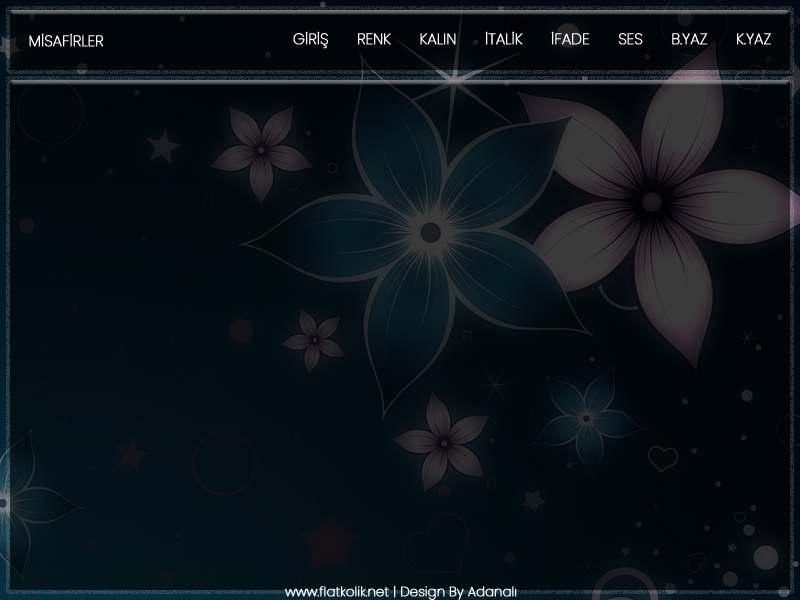Select K.YAZ smaller text option
800x600 pixels.
click(753, 39)
